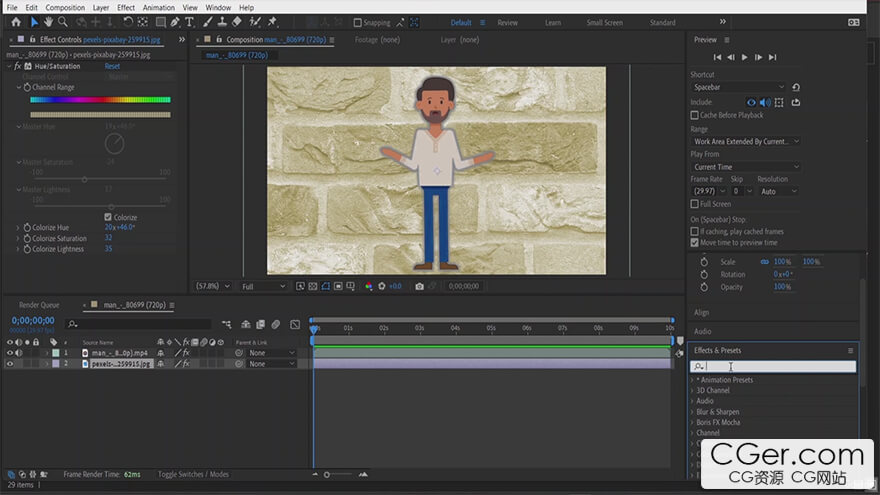Uncheck the Colorize checkbox
This screenshot has width=880, height=495.
[108, 217]
